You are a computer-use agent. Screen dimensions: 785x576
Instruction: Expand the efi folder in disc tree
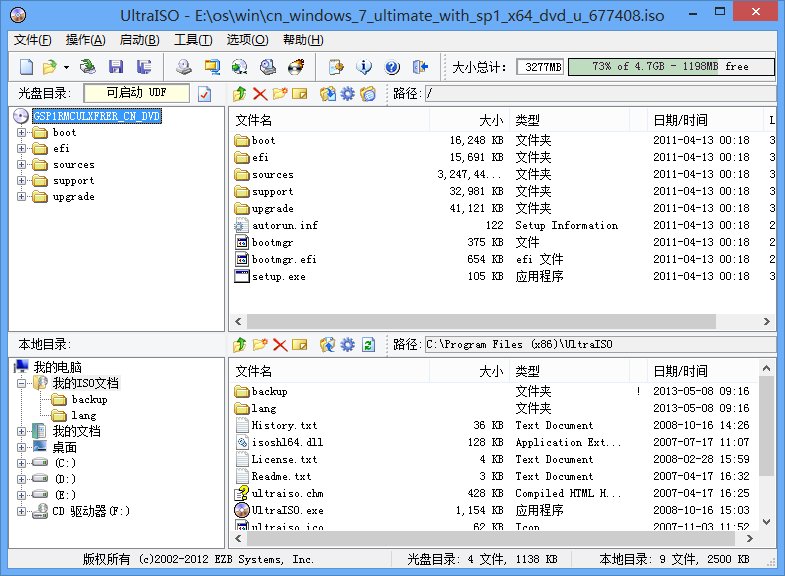coord(22,149)
